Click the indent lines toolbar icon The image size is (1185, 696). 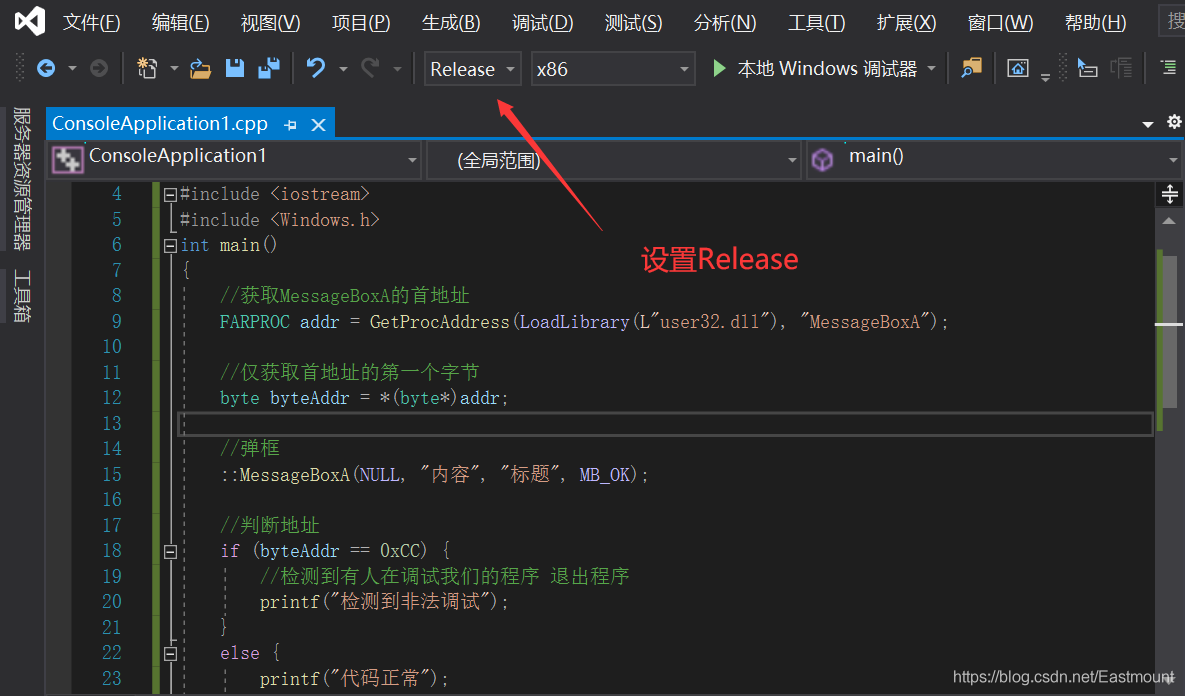click(1168, 69)
